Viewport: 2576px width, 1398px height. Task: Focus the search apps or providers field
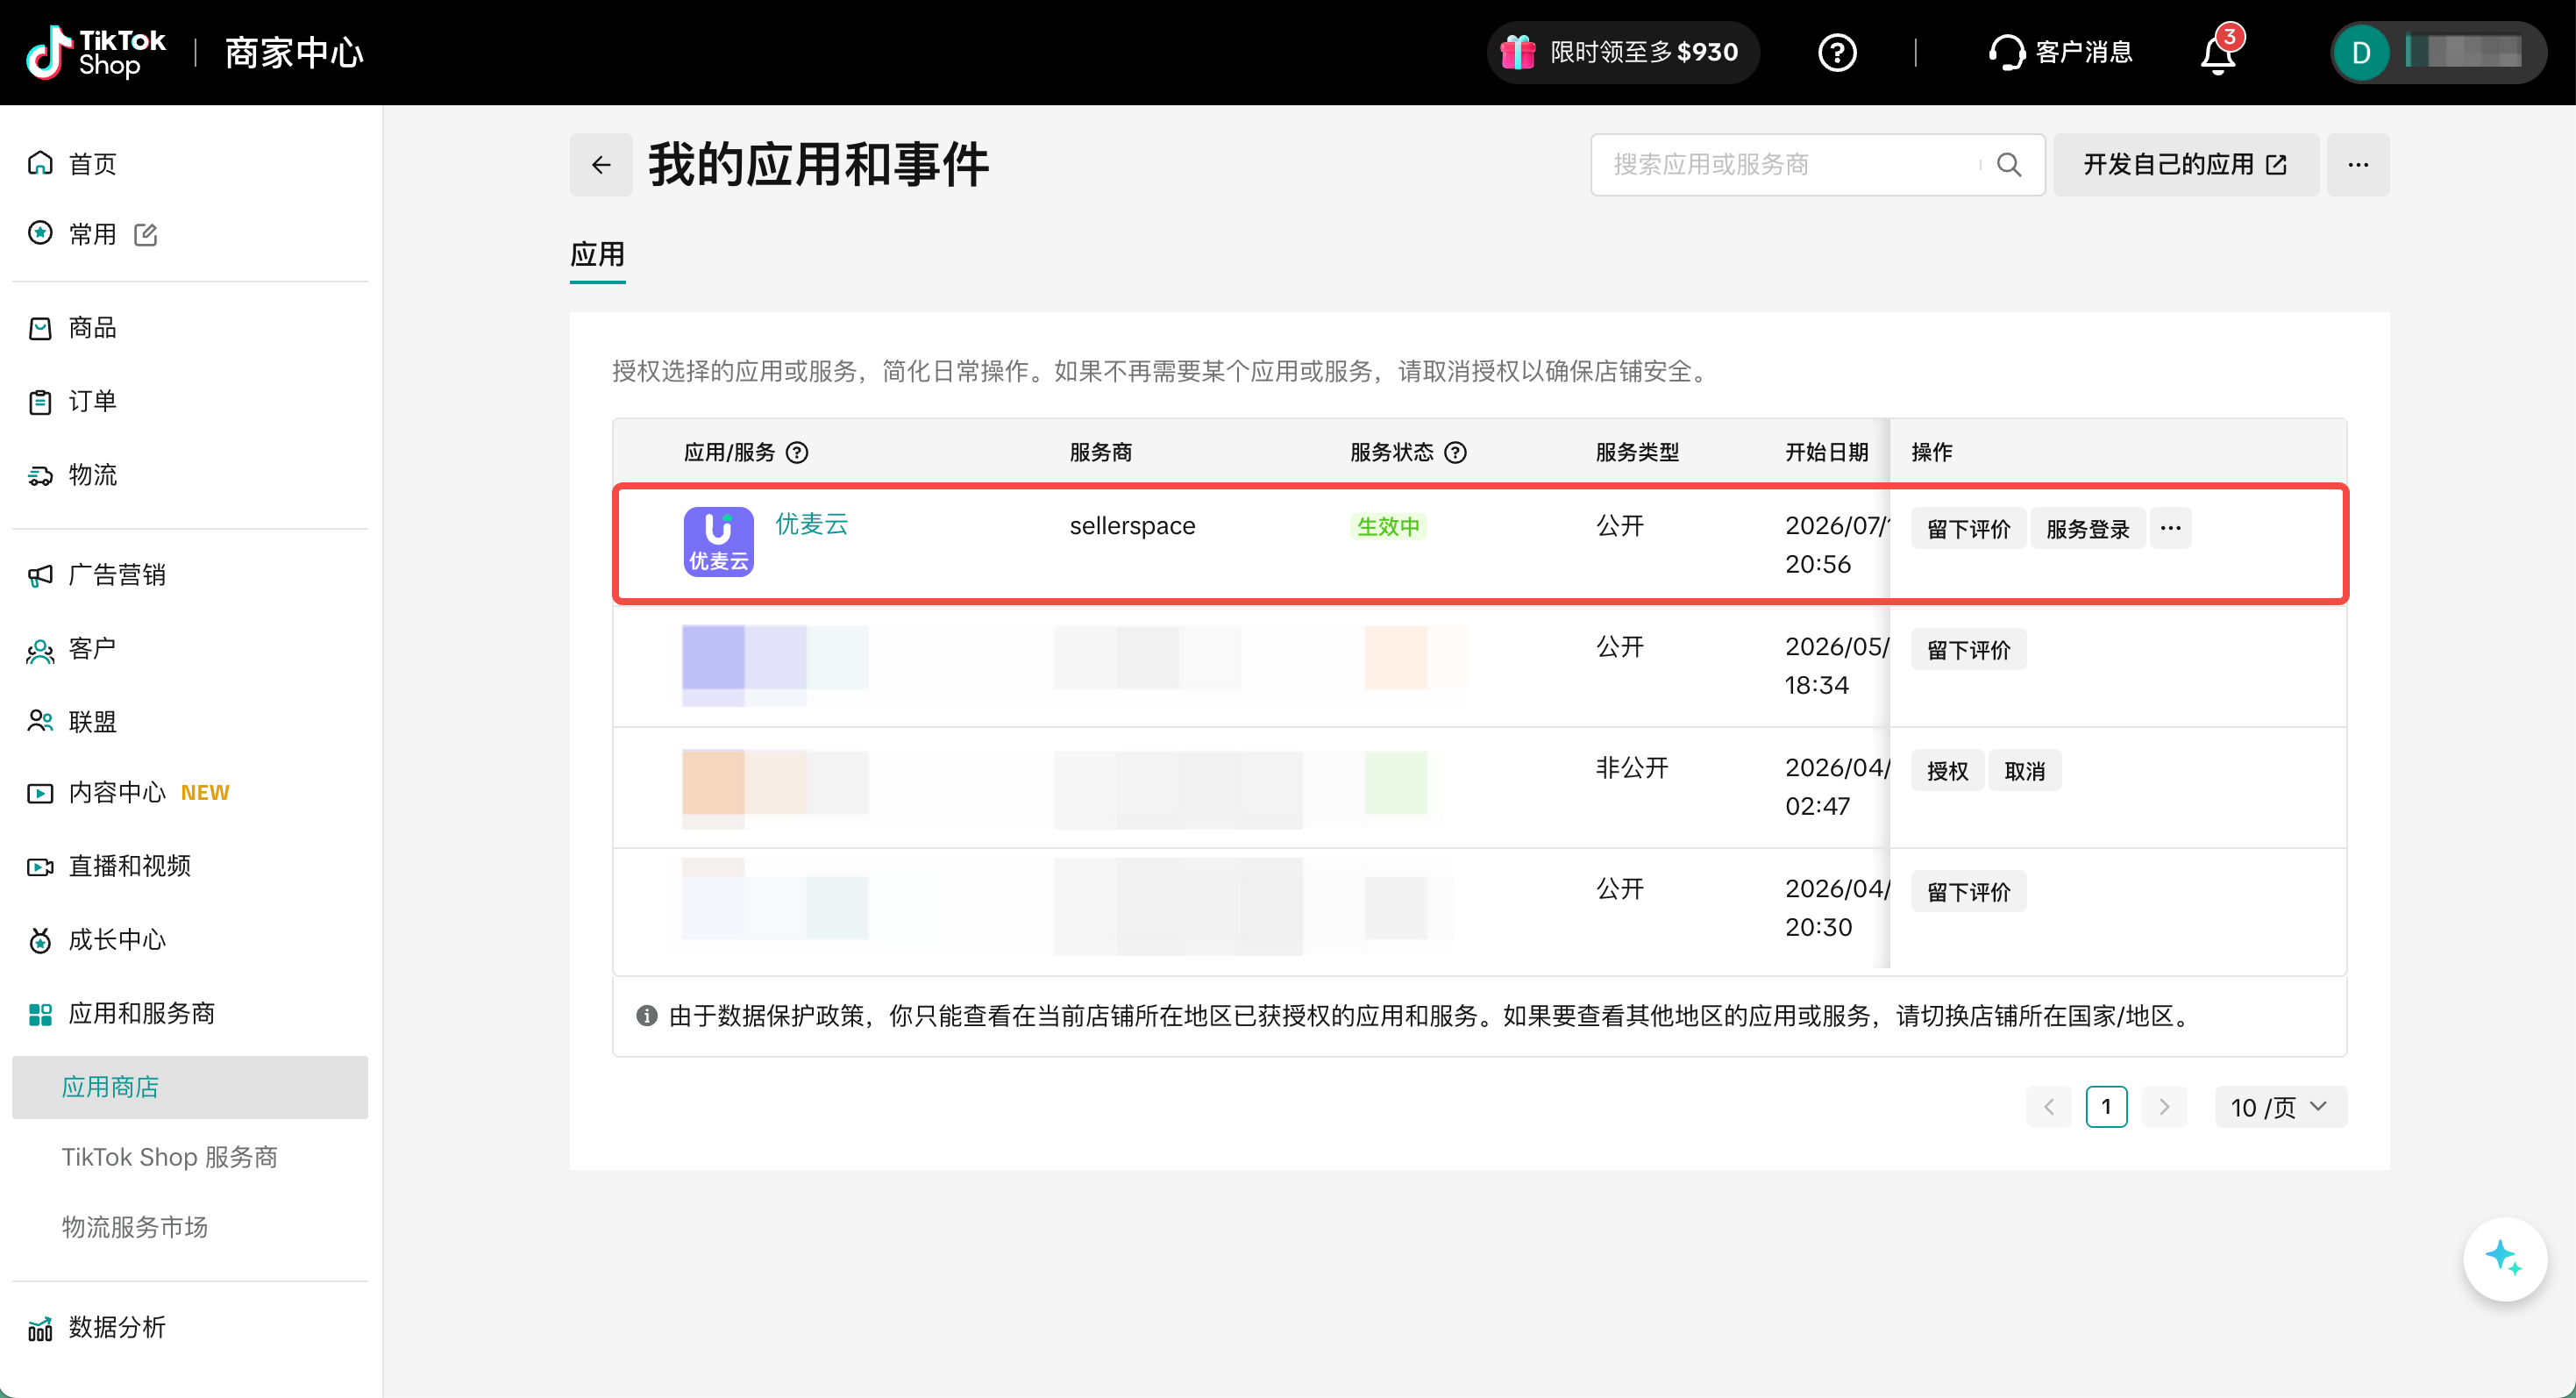(1790, 164)
